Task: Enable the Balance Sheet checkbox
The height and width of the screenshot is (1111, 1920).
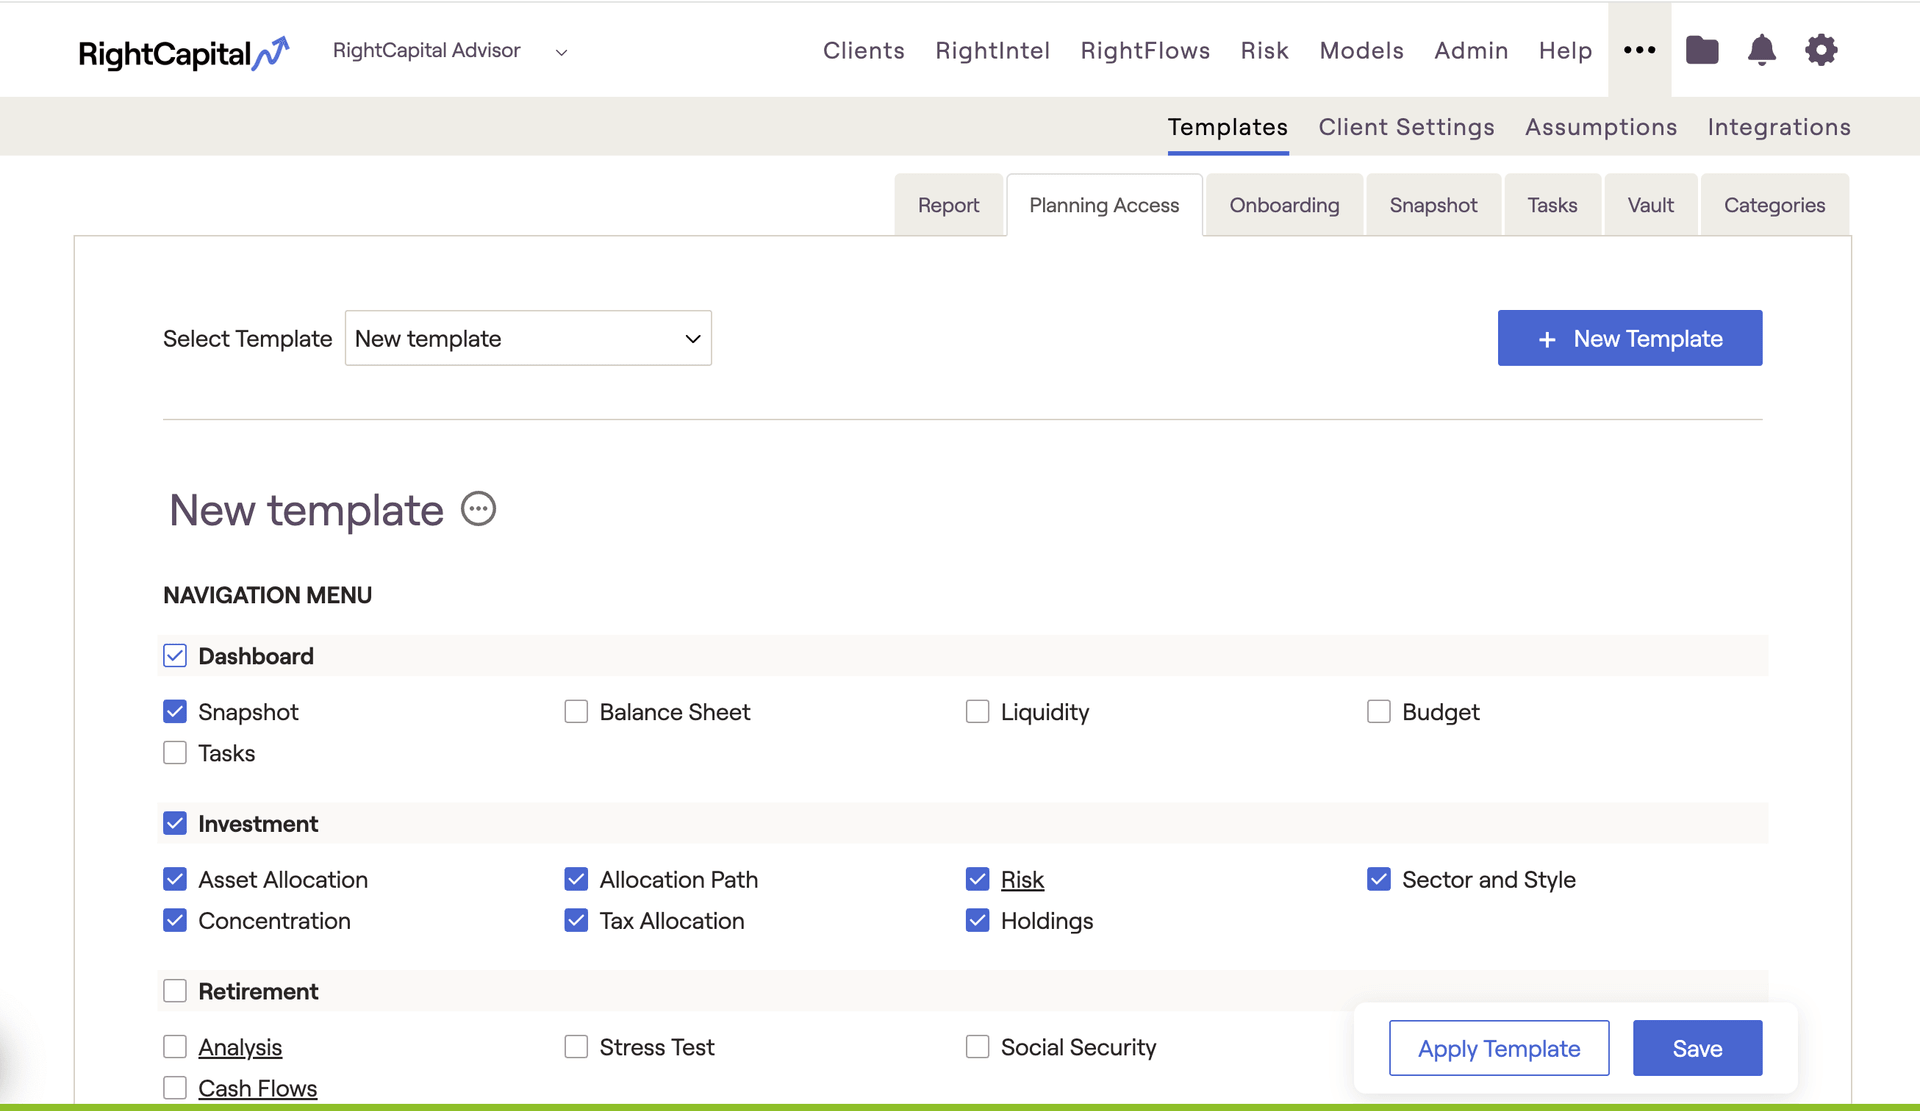Action: (x=576, y=712)
